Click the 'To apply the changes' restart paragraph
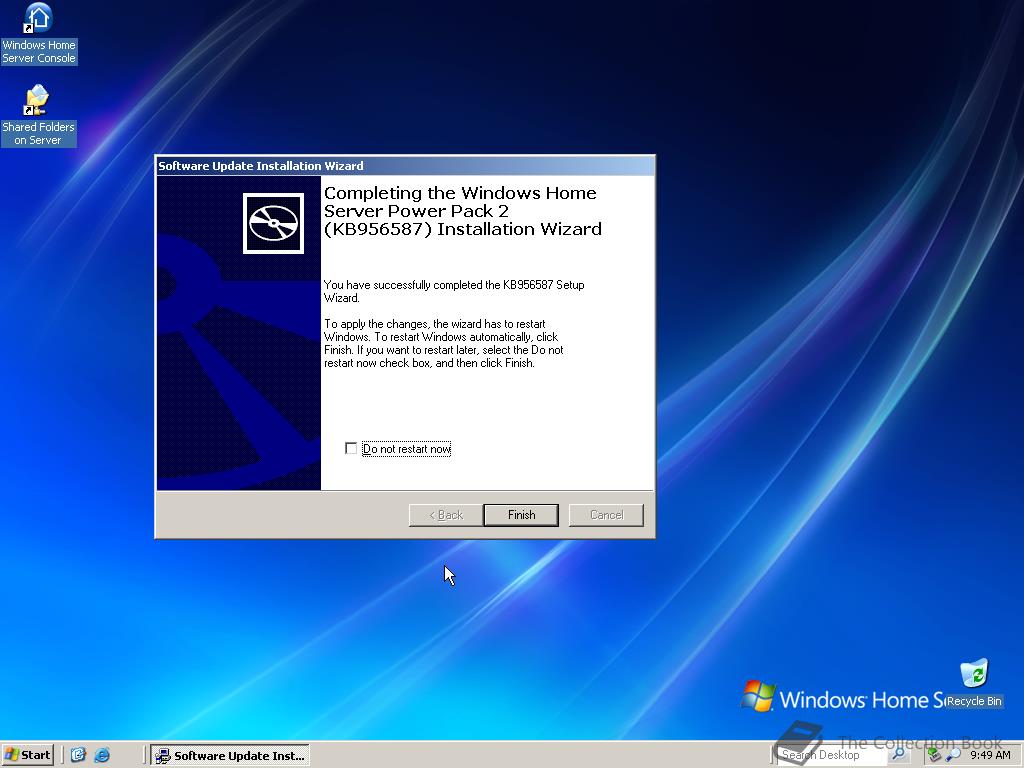1024x768 pixels. (443, 344)
